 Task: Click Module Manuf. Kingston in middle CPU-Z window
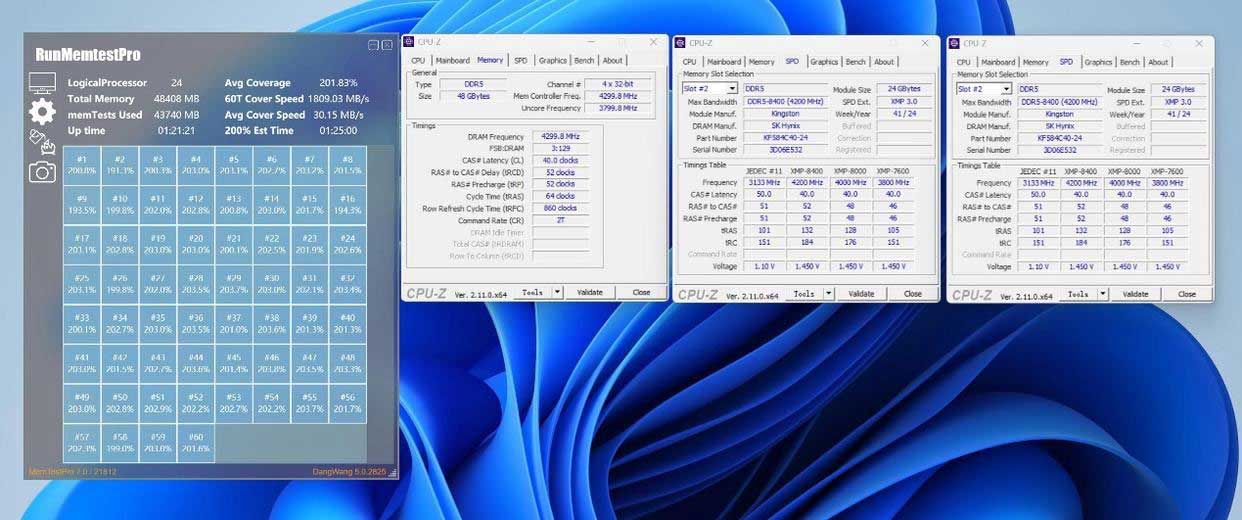coord(785,114)
